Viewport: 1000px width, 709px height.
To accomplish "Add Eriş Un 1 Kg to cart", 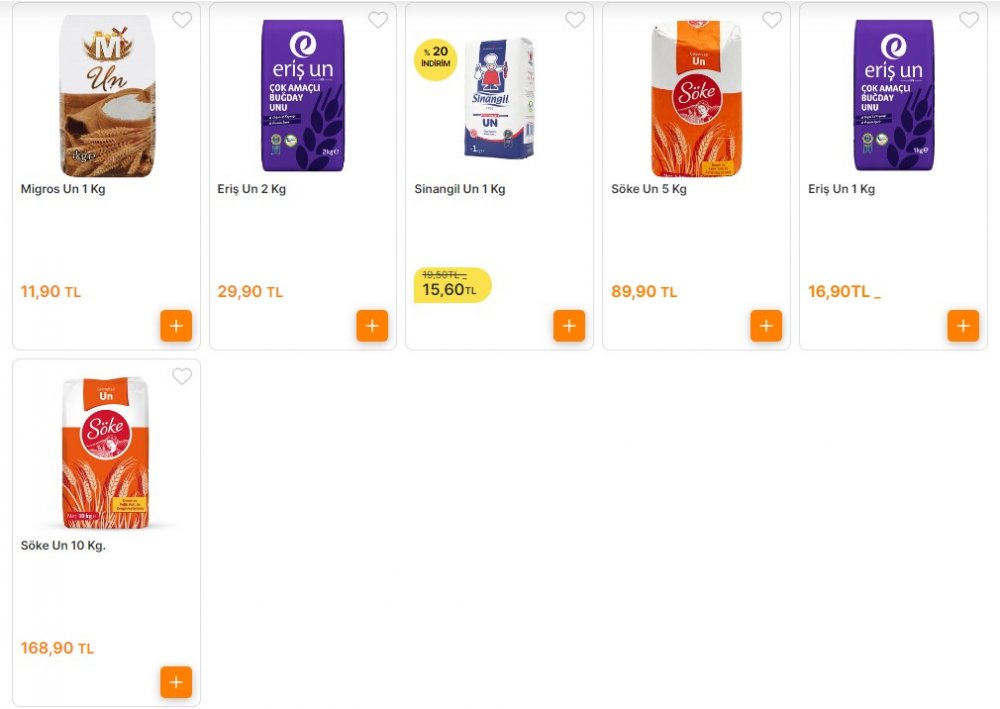I will point(964,326).
